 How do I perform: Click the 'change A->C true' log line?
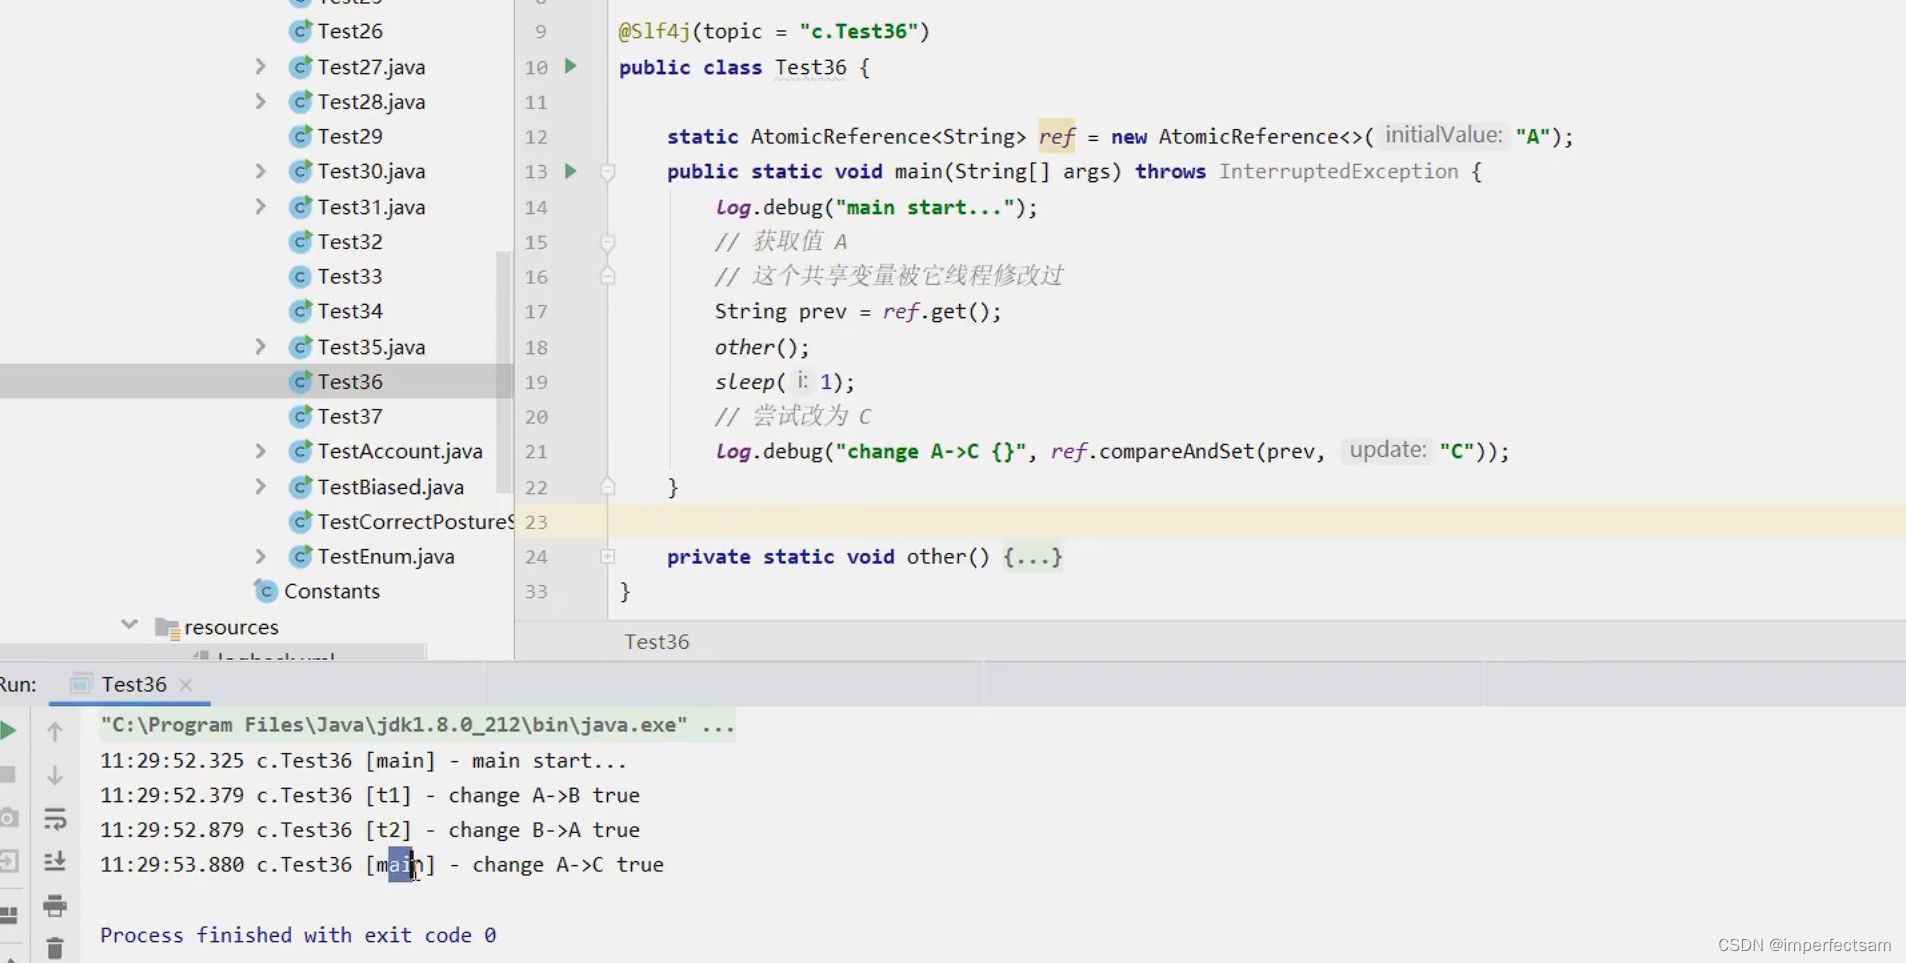pyautogui.click(x=382, y=865)
